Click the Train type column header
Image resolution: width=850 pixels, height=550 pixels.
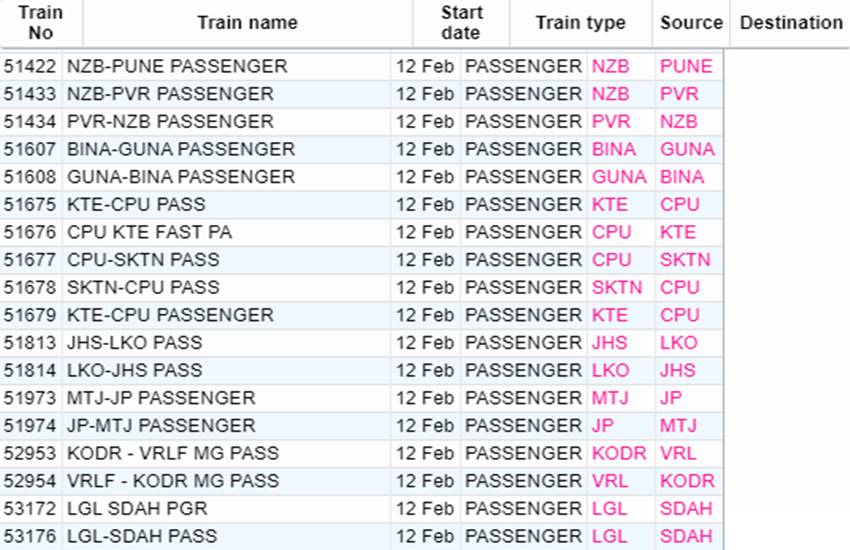click(581, 23)
